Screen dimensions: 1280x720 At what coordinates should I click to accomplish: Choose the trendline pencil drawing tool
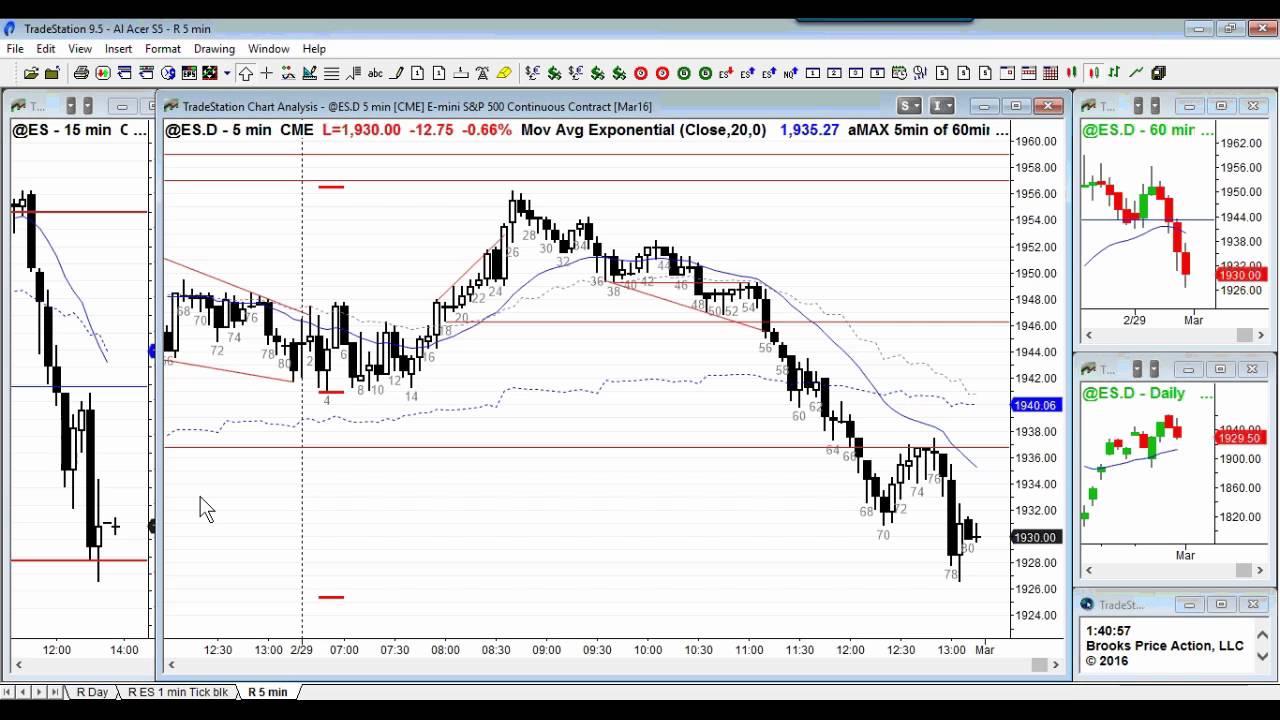[397, 73]
